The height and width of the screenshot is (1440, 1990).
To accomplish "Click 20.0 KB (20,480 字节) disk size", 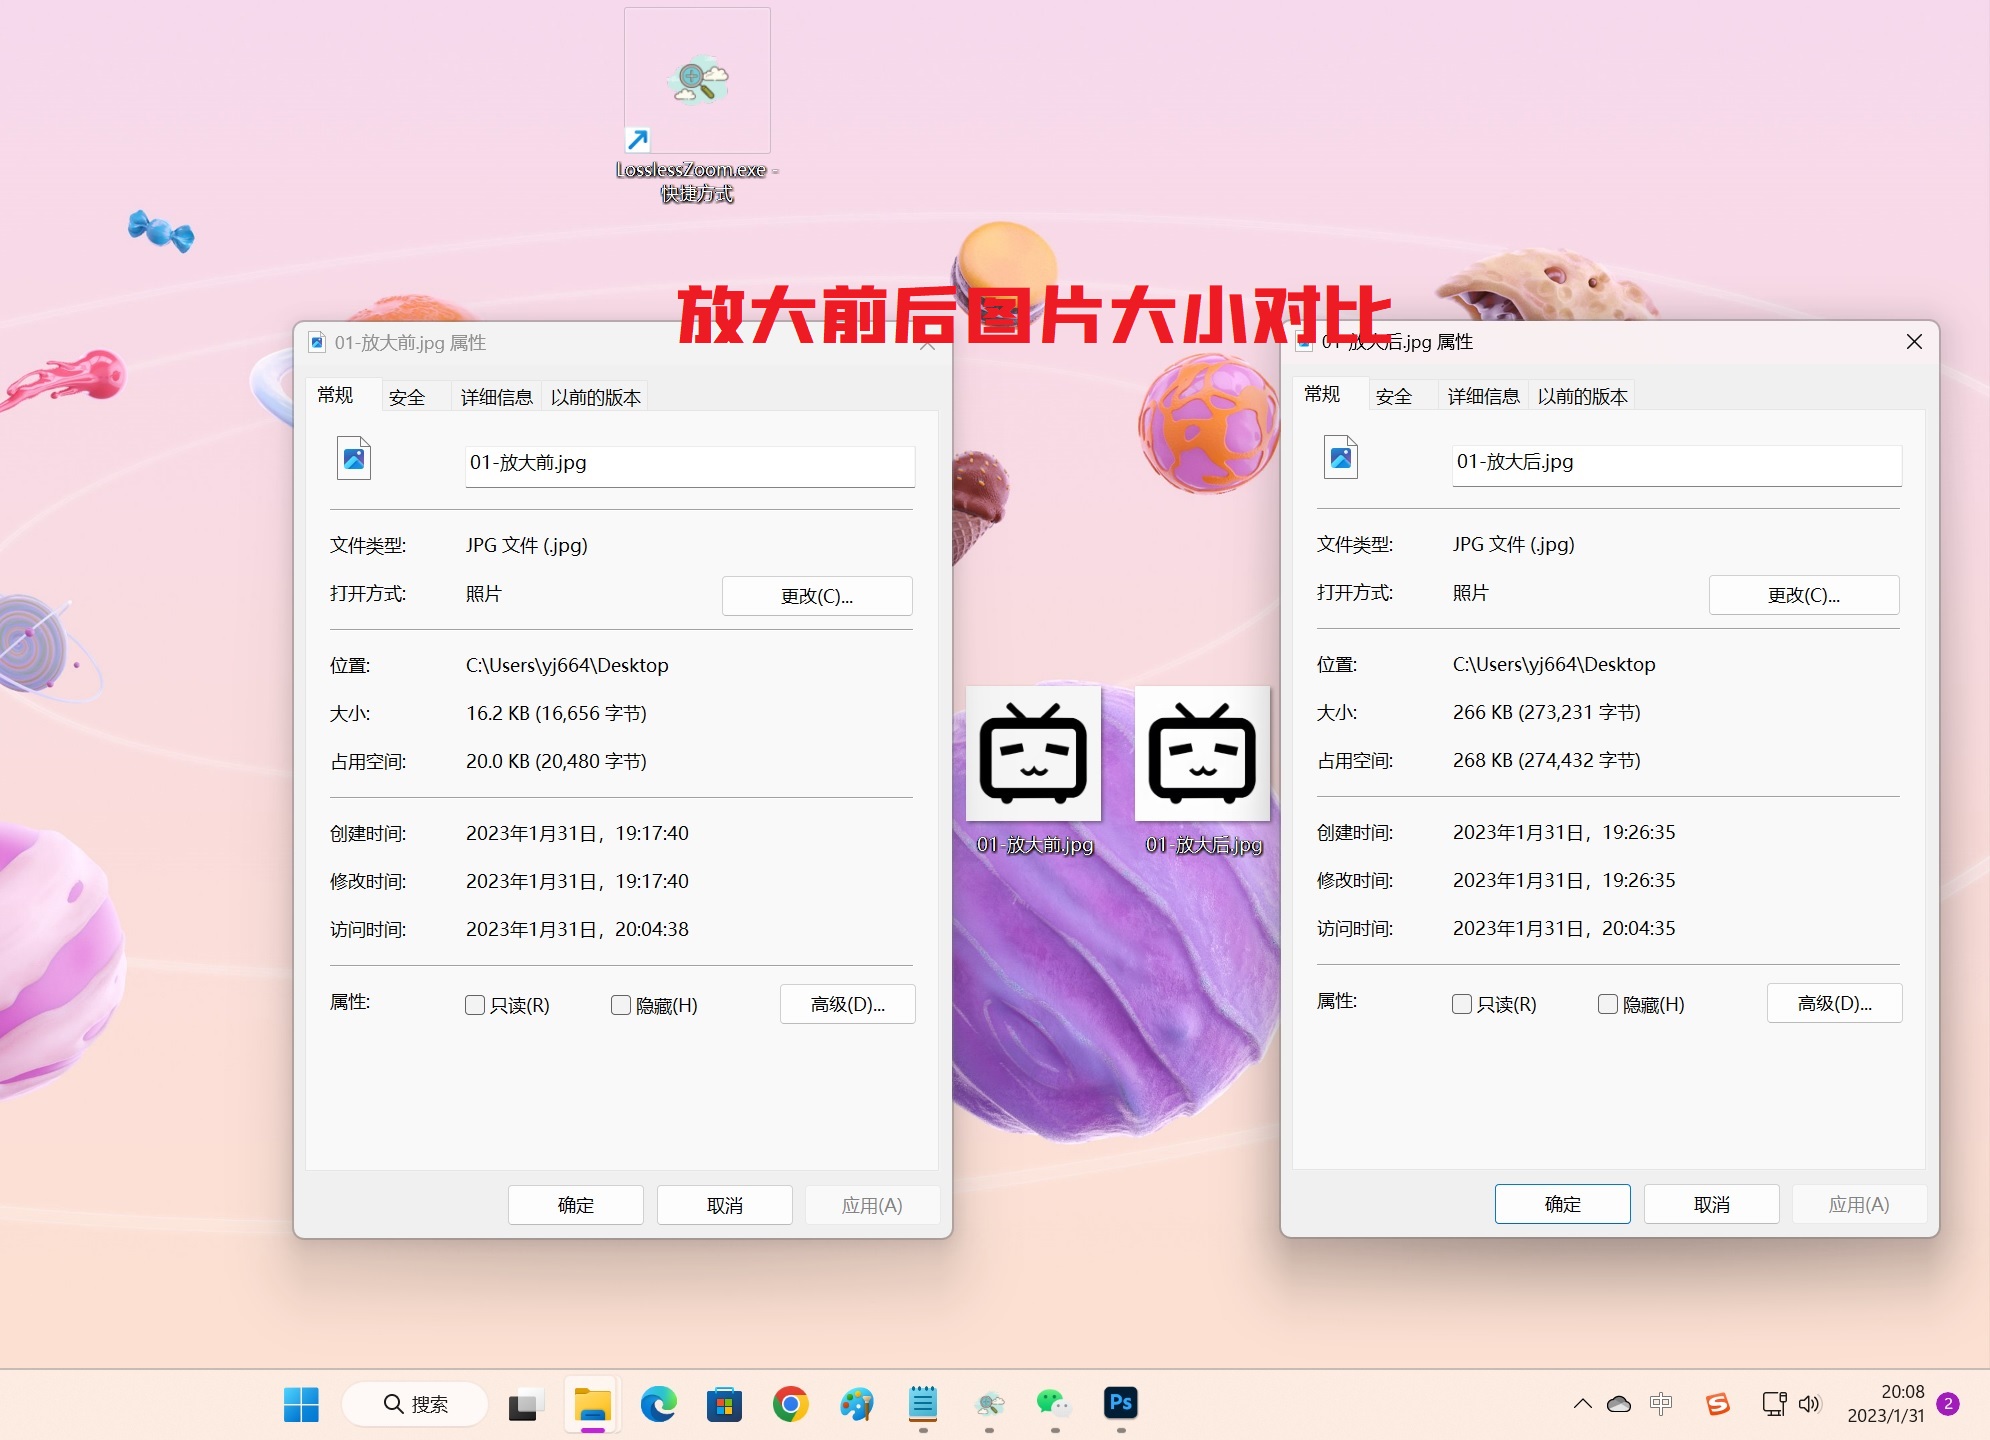I will click(556, 761).
